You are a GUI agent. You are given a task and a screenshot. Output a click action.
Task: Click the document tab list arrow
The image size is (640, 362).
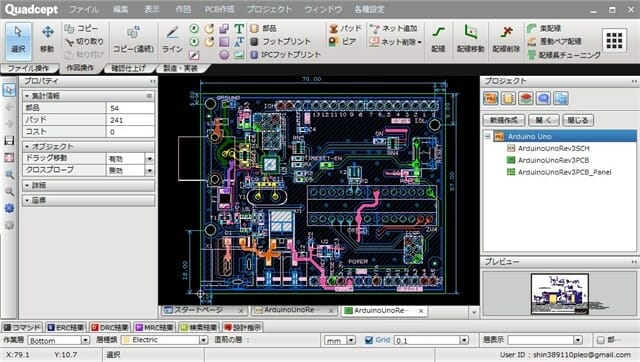click(x=473, y=313)
